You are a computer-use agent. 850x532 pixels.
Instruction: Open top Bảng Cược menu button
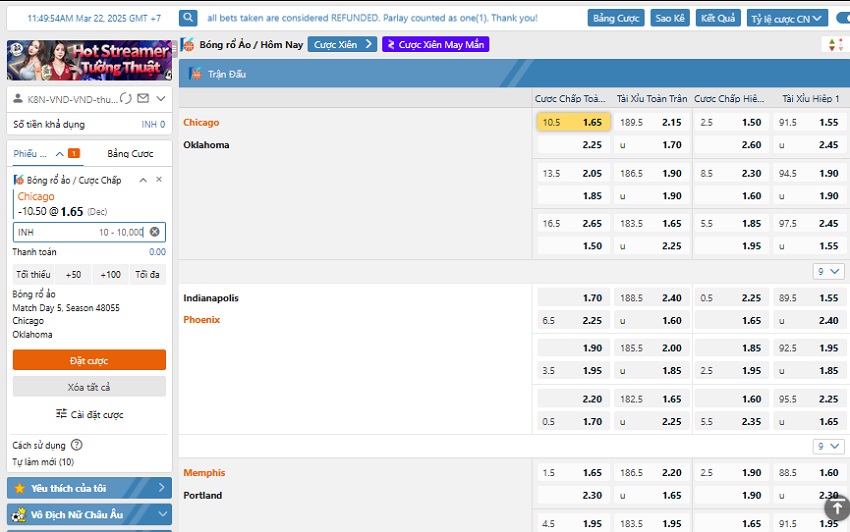pos(616,18)
